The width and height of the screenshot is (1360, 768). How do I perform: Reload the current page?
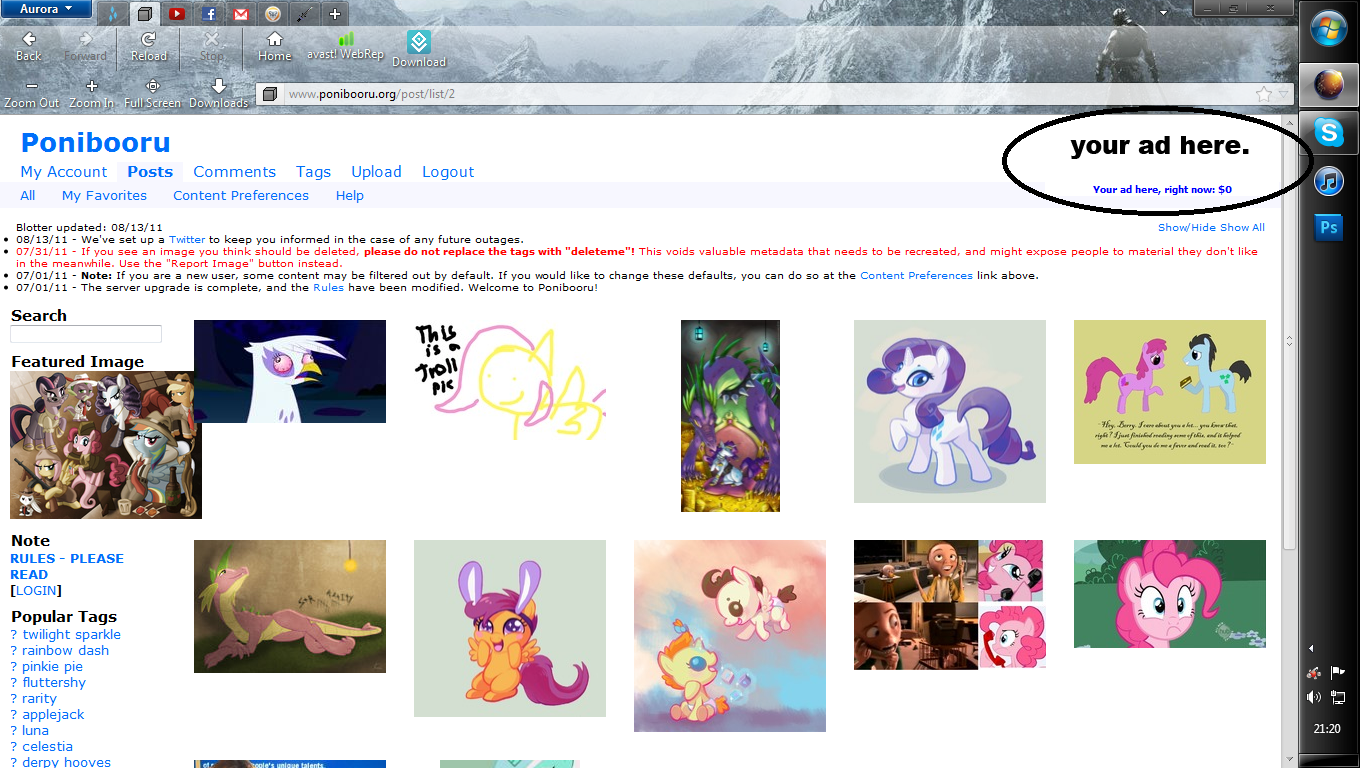coord(148,46)
